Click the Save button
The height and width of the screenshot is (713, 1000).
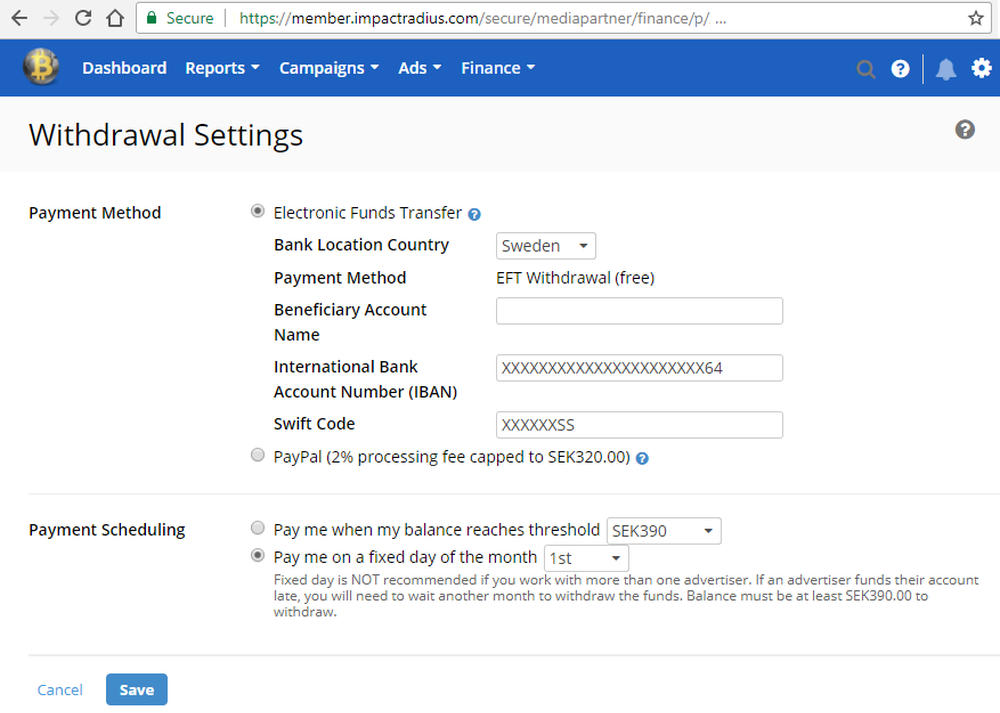pos(136,689)
